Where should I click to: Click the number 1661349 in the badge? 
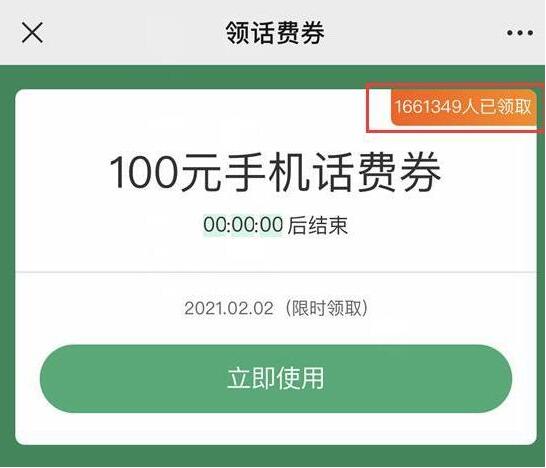pyautogui.click(x=428, y=107)
